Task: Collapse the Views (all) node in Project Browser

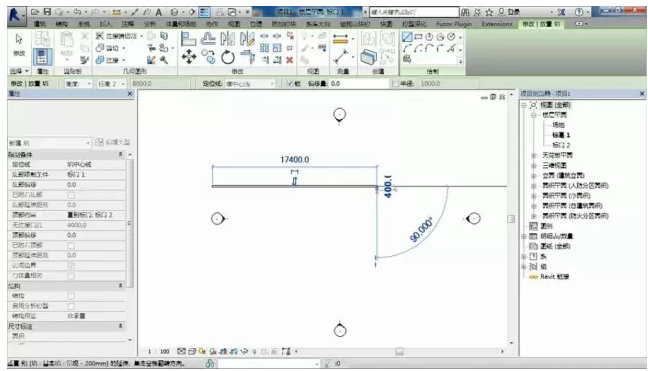Action: click(x=524, y=105)
